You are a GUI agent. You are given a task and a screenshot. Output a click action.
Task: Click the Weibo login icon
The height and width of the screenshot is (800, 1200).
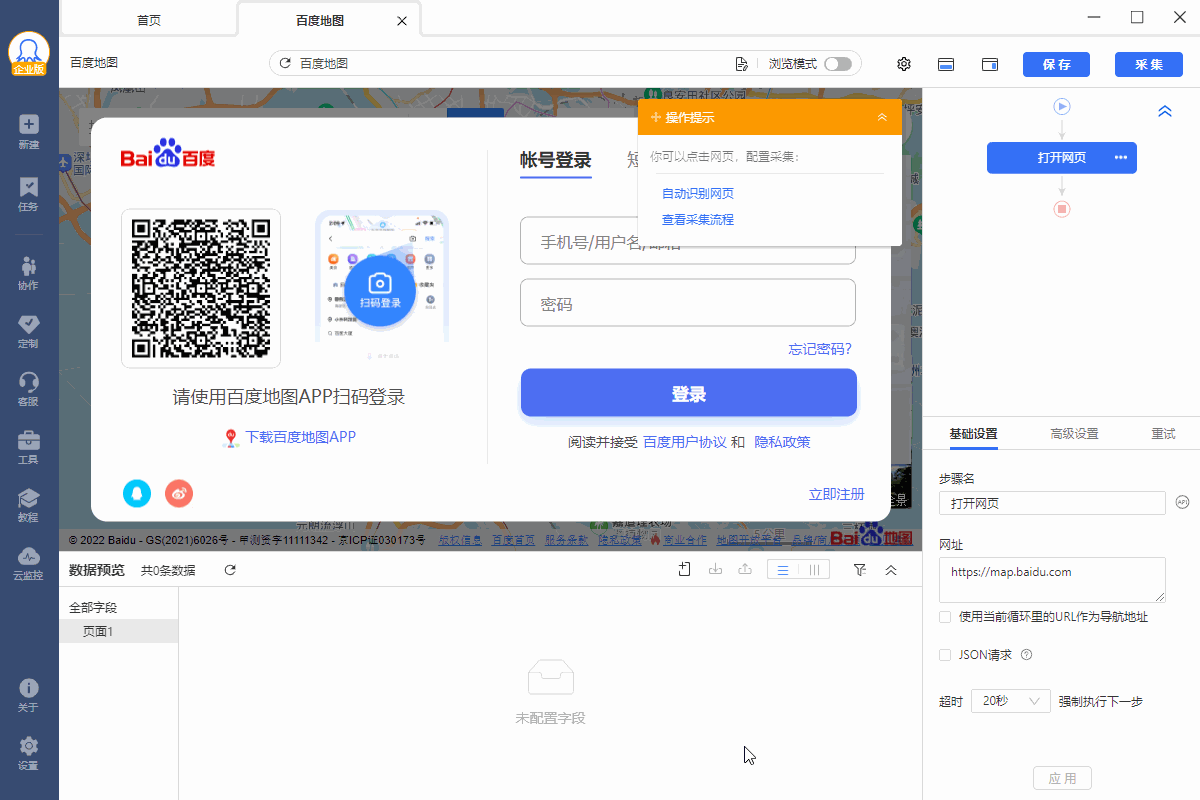point(179,493)
